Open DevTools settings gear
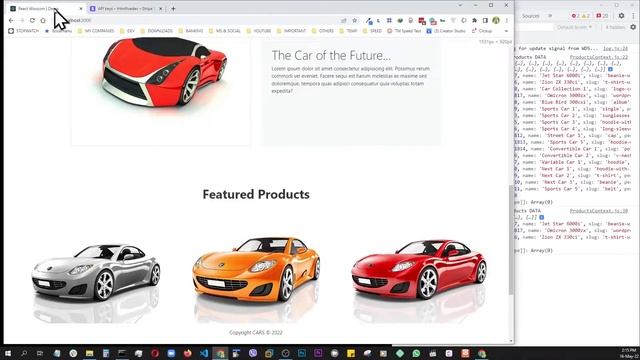 tap(621, 16)
